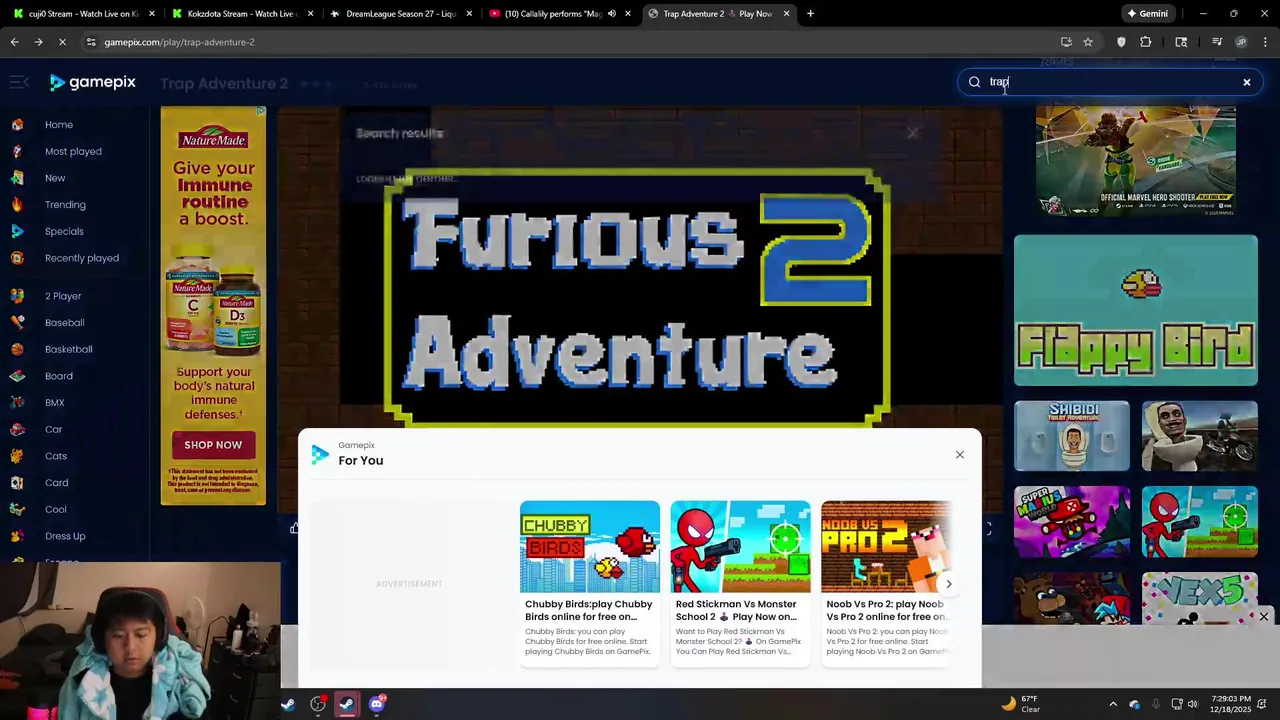Open Trending games in sidebar

click(65, 205)
